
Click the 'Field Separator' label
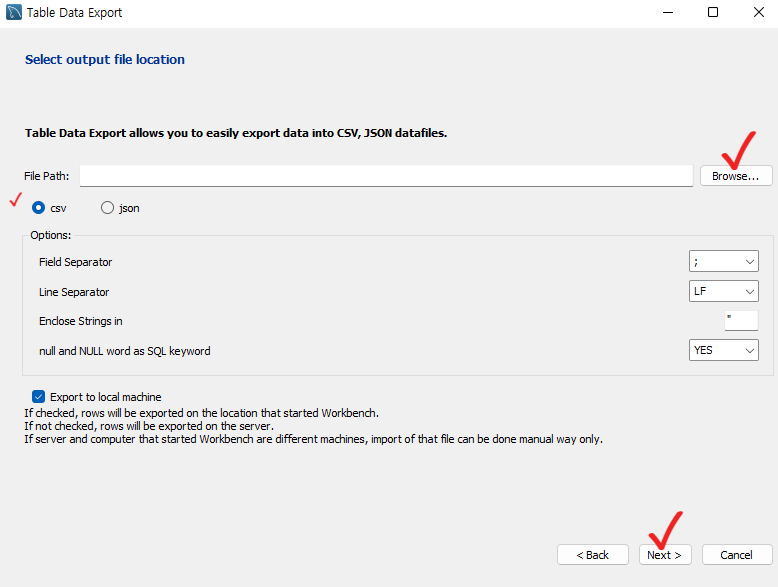(x=75, y=262)
